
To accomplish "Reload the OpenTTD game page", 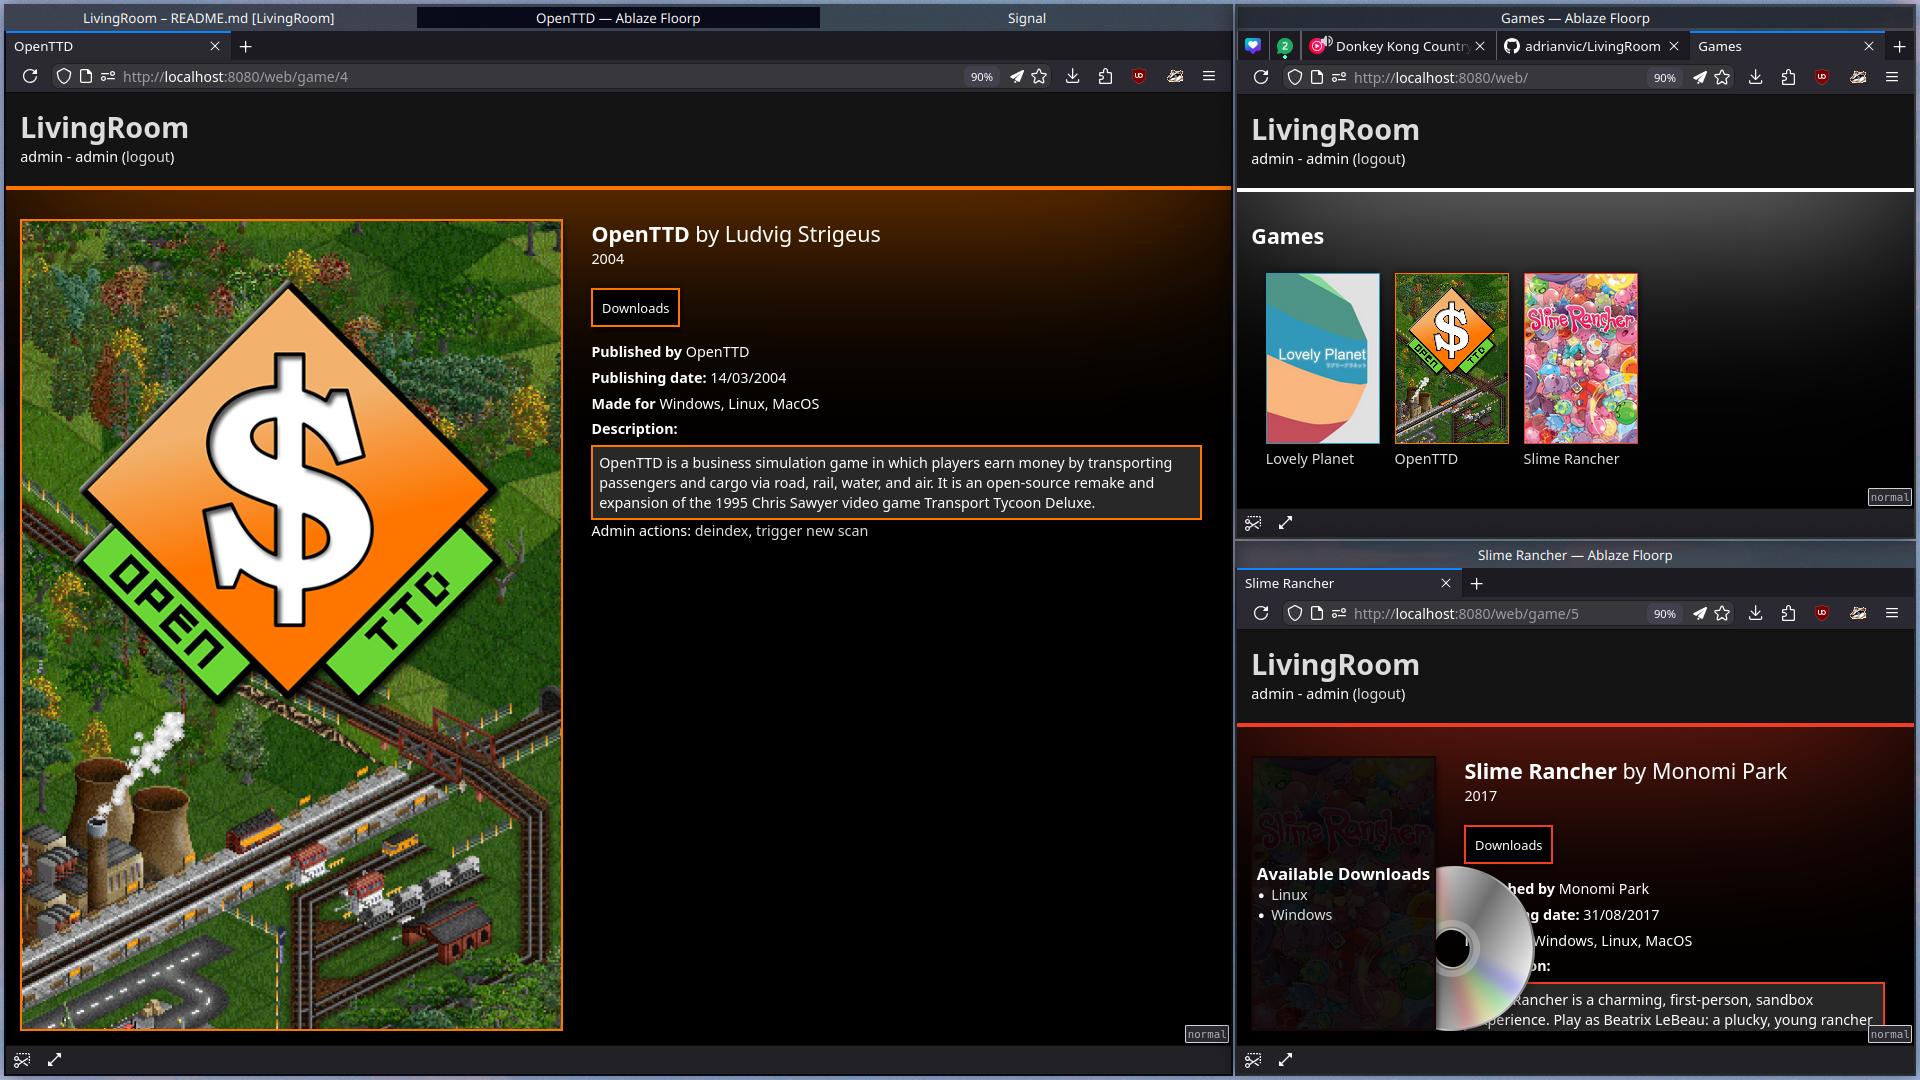I will tap(30, 76).
